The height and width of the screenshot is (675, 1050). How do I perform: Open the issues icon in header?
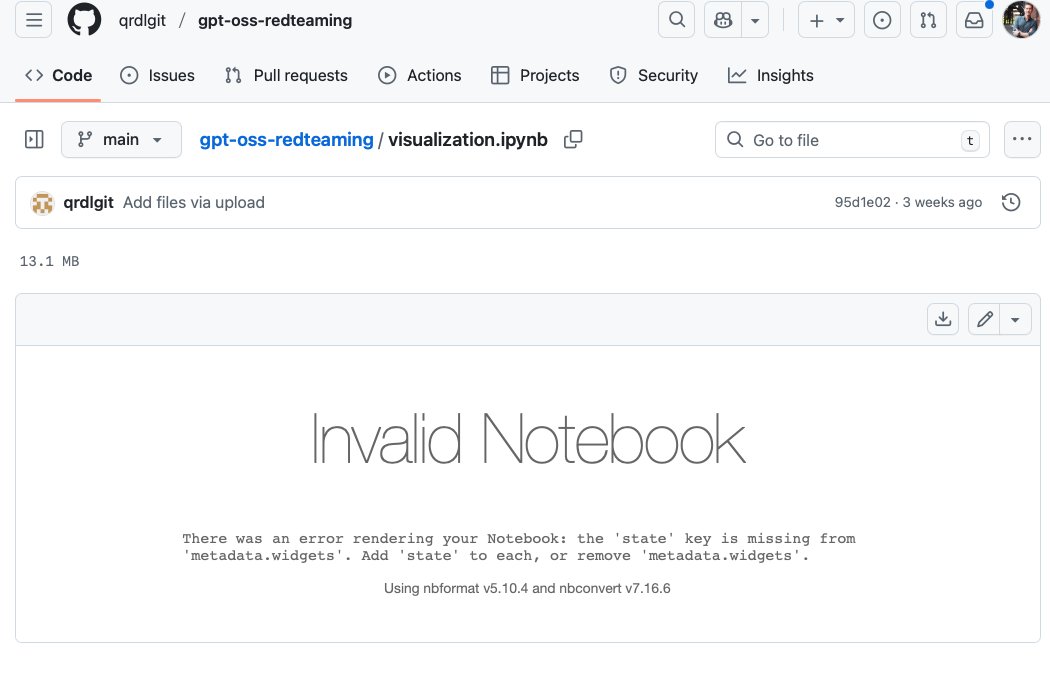(x=882, y=20)
